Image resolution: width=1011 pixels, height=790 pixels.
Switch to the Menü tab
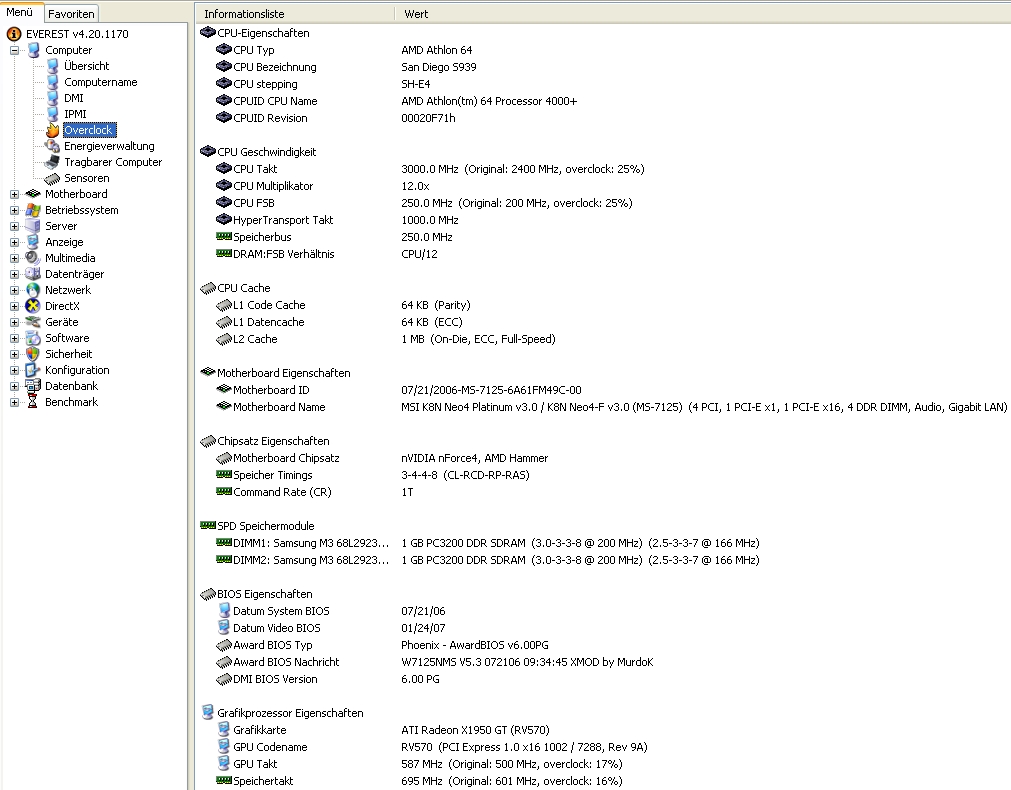click(19, 12)
